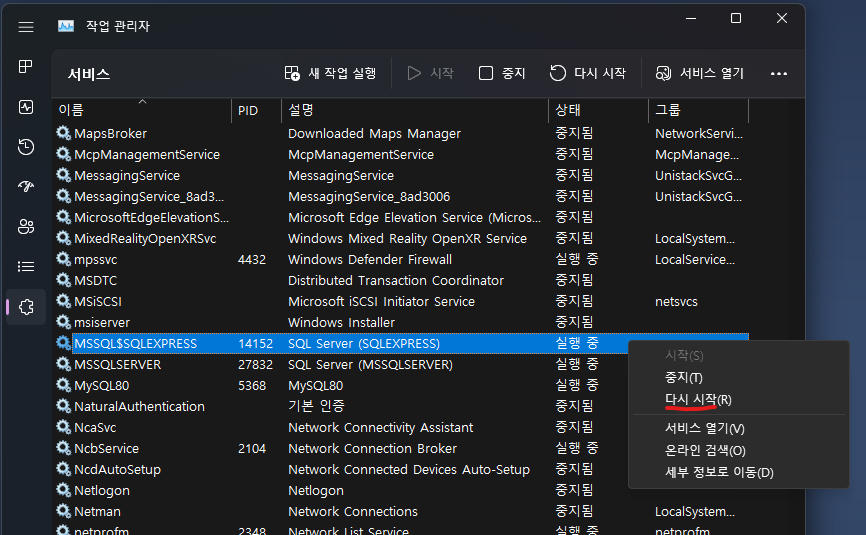Open the Details list icon in sidebar
The image size is (866, 535).
coord(25,267)
